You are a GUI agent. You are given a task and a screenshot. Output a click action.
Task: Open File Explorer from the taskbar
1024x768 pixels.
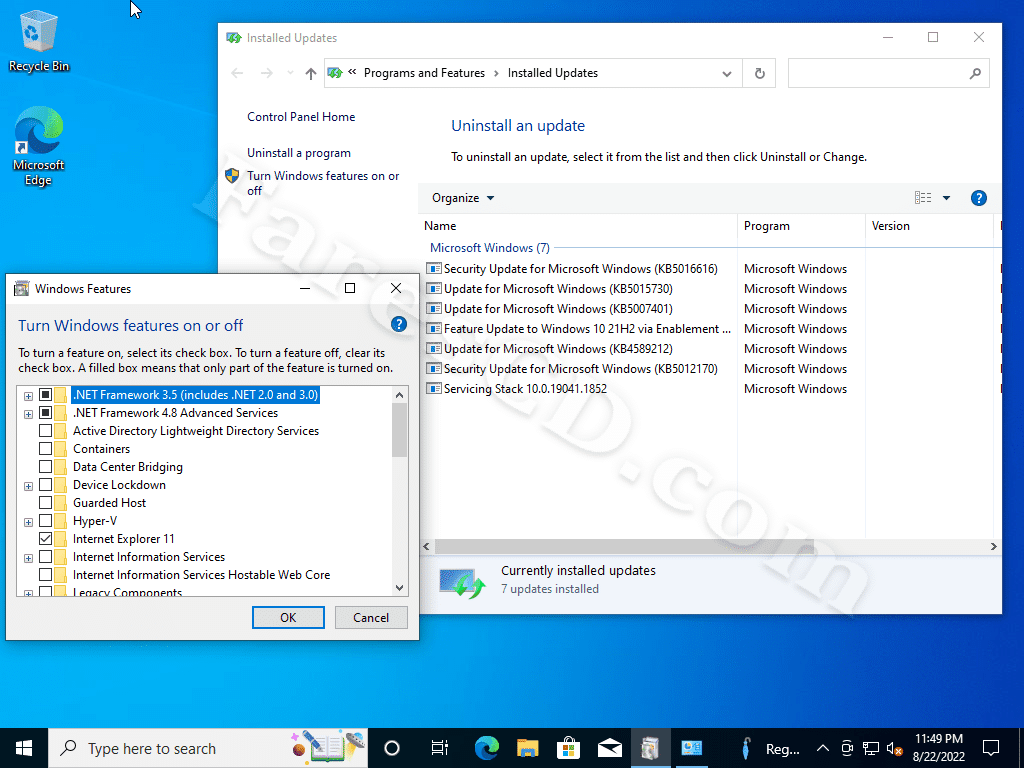(x=528, y=748)
